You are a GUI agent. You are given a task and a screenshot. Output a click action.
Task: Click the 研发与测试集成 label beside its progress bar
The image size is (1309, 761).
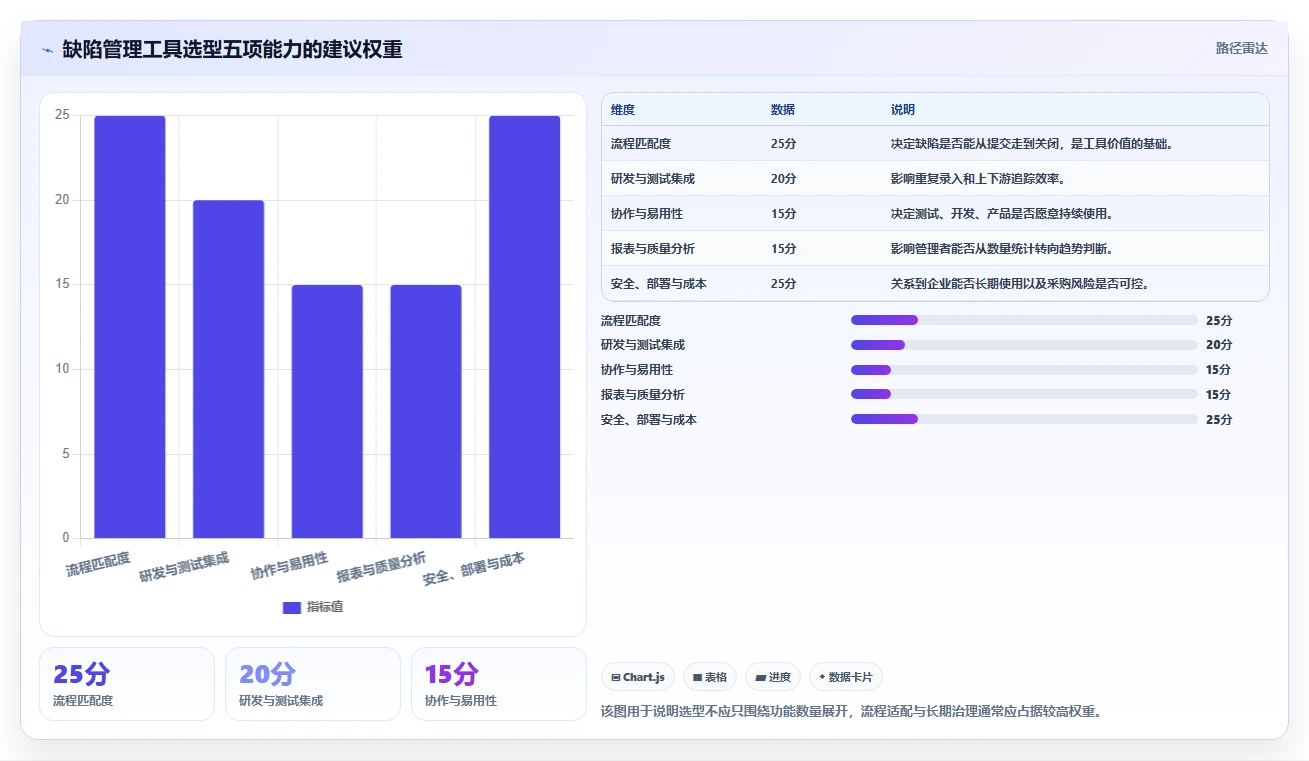643,345
